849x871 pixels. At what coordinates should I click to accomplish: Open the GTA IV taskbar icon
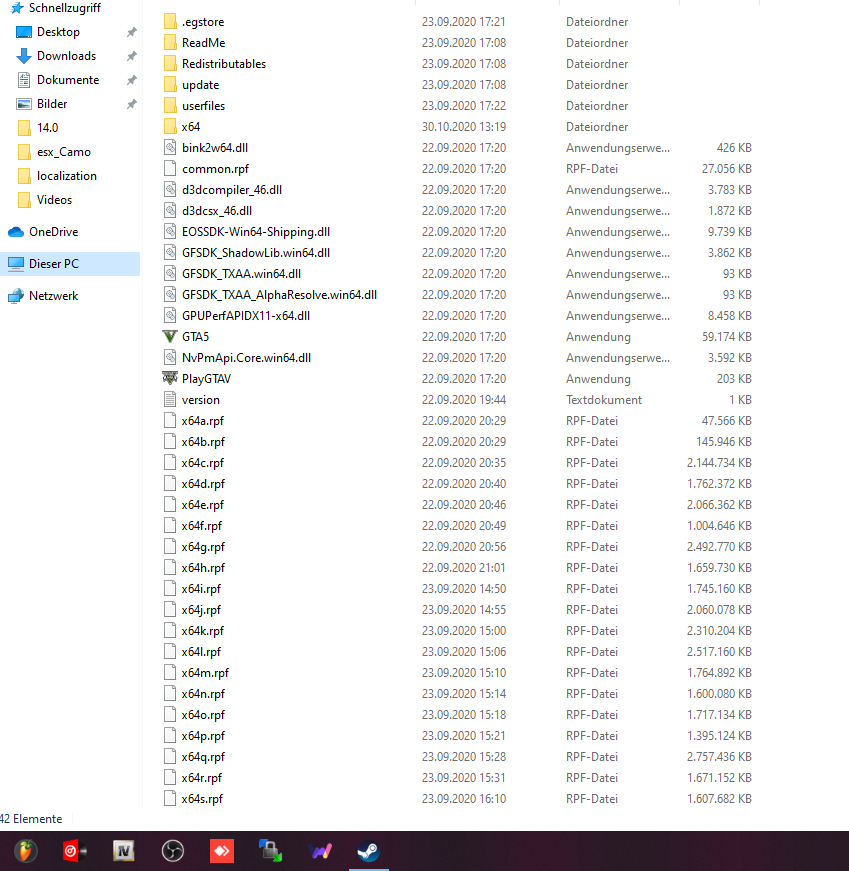tap(123, 851)
